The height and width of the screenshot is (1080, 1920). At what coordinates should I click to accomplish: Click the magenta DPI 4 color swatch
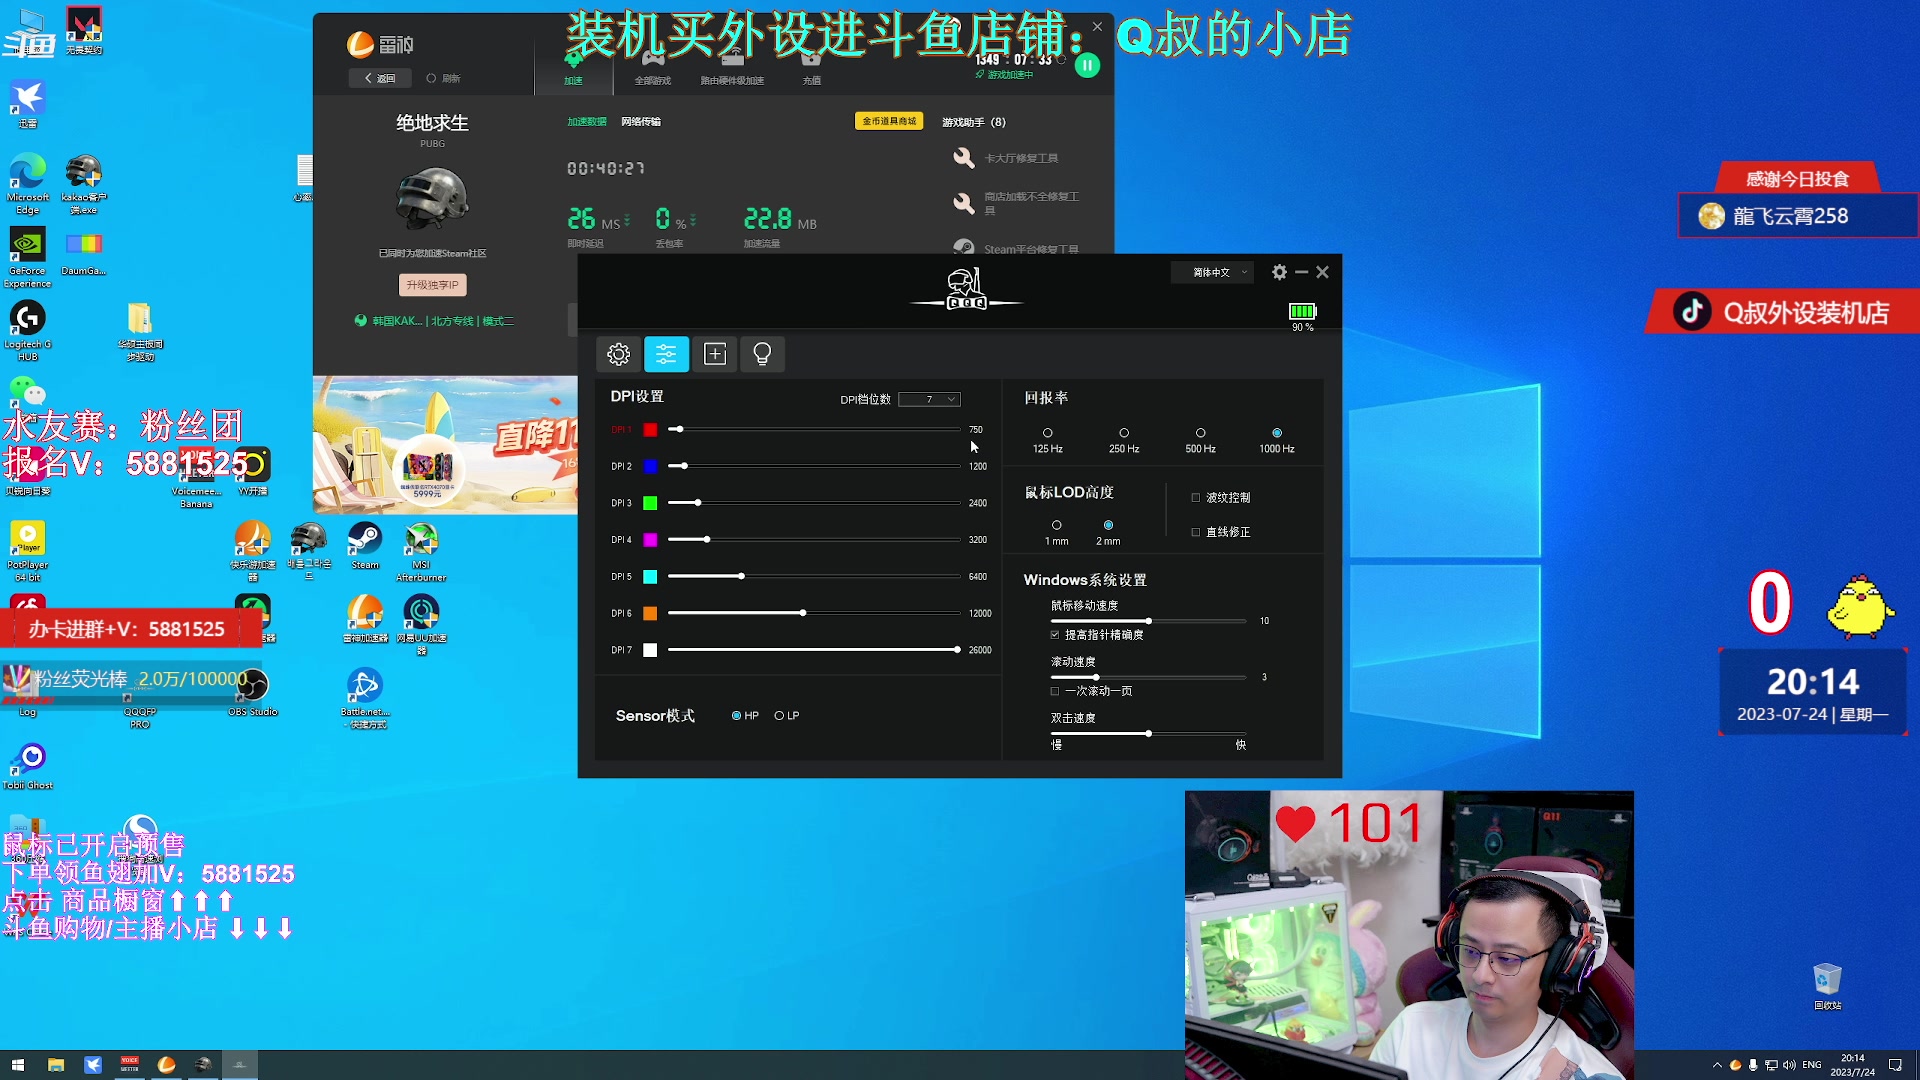[650, 540]
